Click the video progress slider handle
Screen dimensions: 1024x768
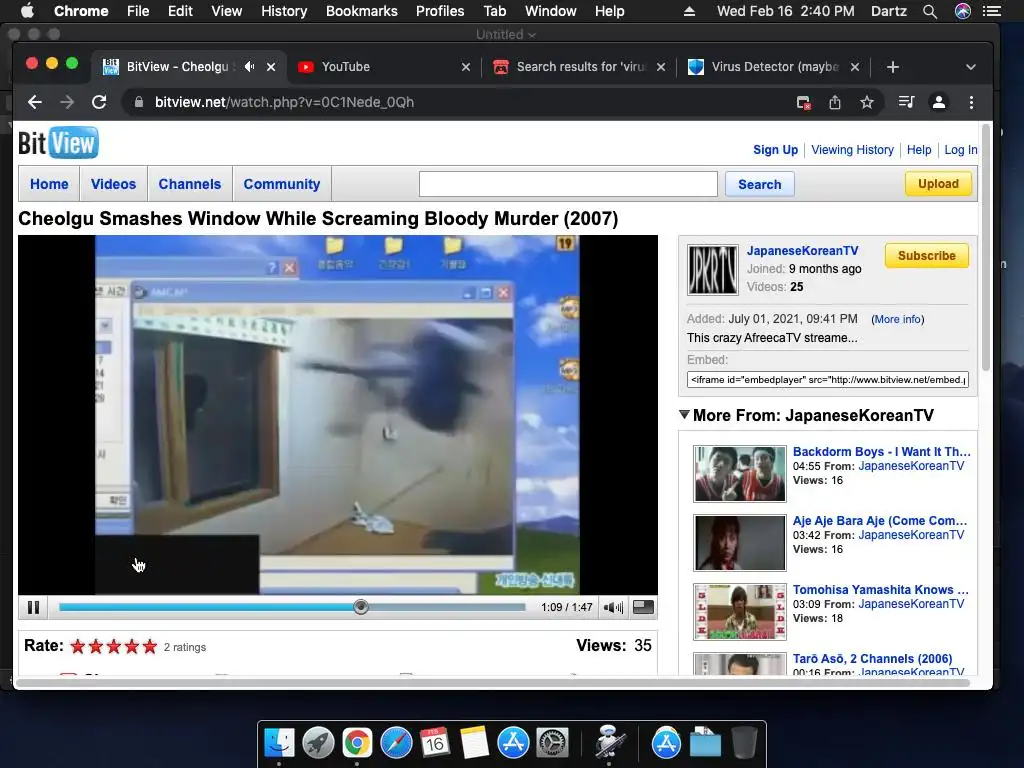(x=360, y=607)
